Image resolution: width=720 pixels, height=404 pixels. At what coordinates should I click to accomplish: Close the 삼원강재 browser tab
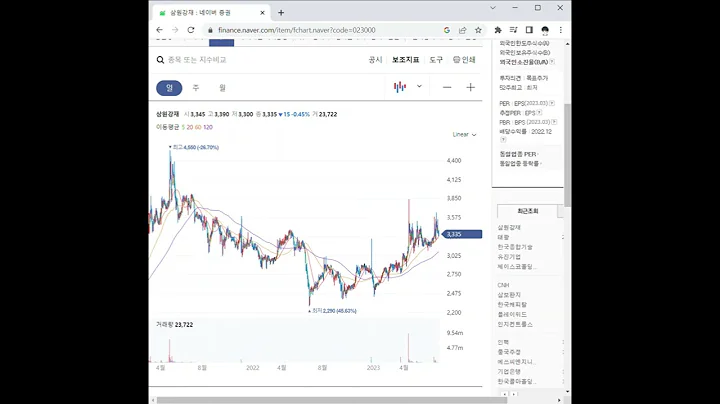coord(262,13)
